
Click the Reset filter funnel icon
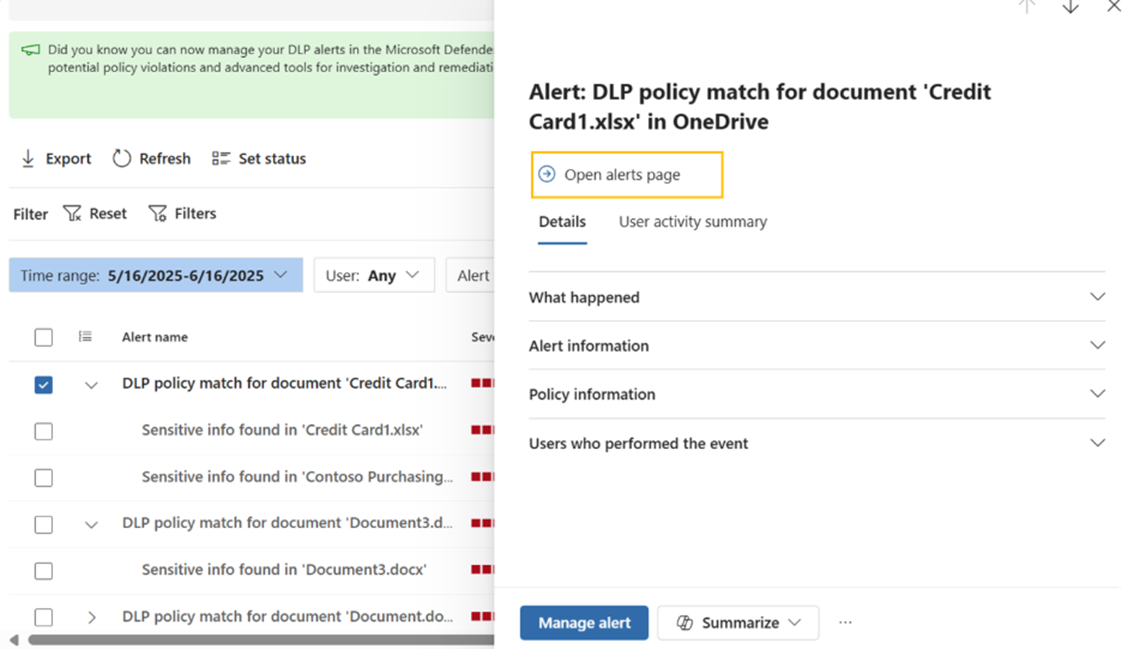click(x=72, y=213)
